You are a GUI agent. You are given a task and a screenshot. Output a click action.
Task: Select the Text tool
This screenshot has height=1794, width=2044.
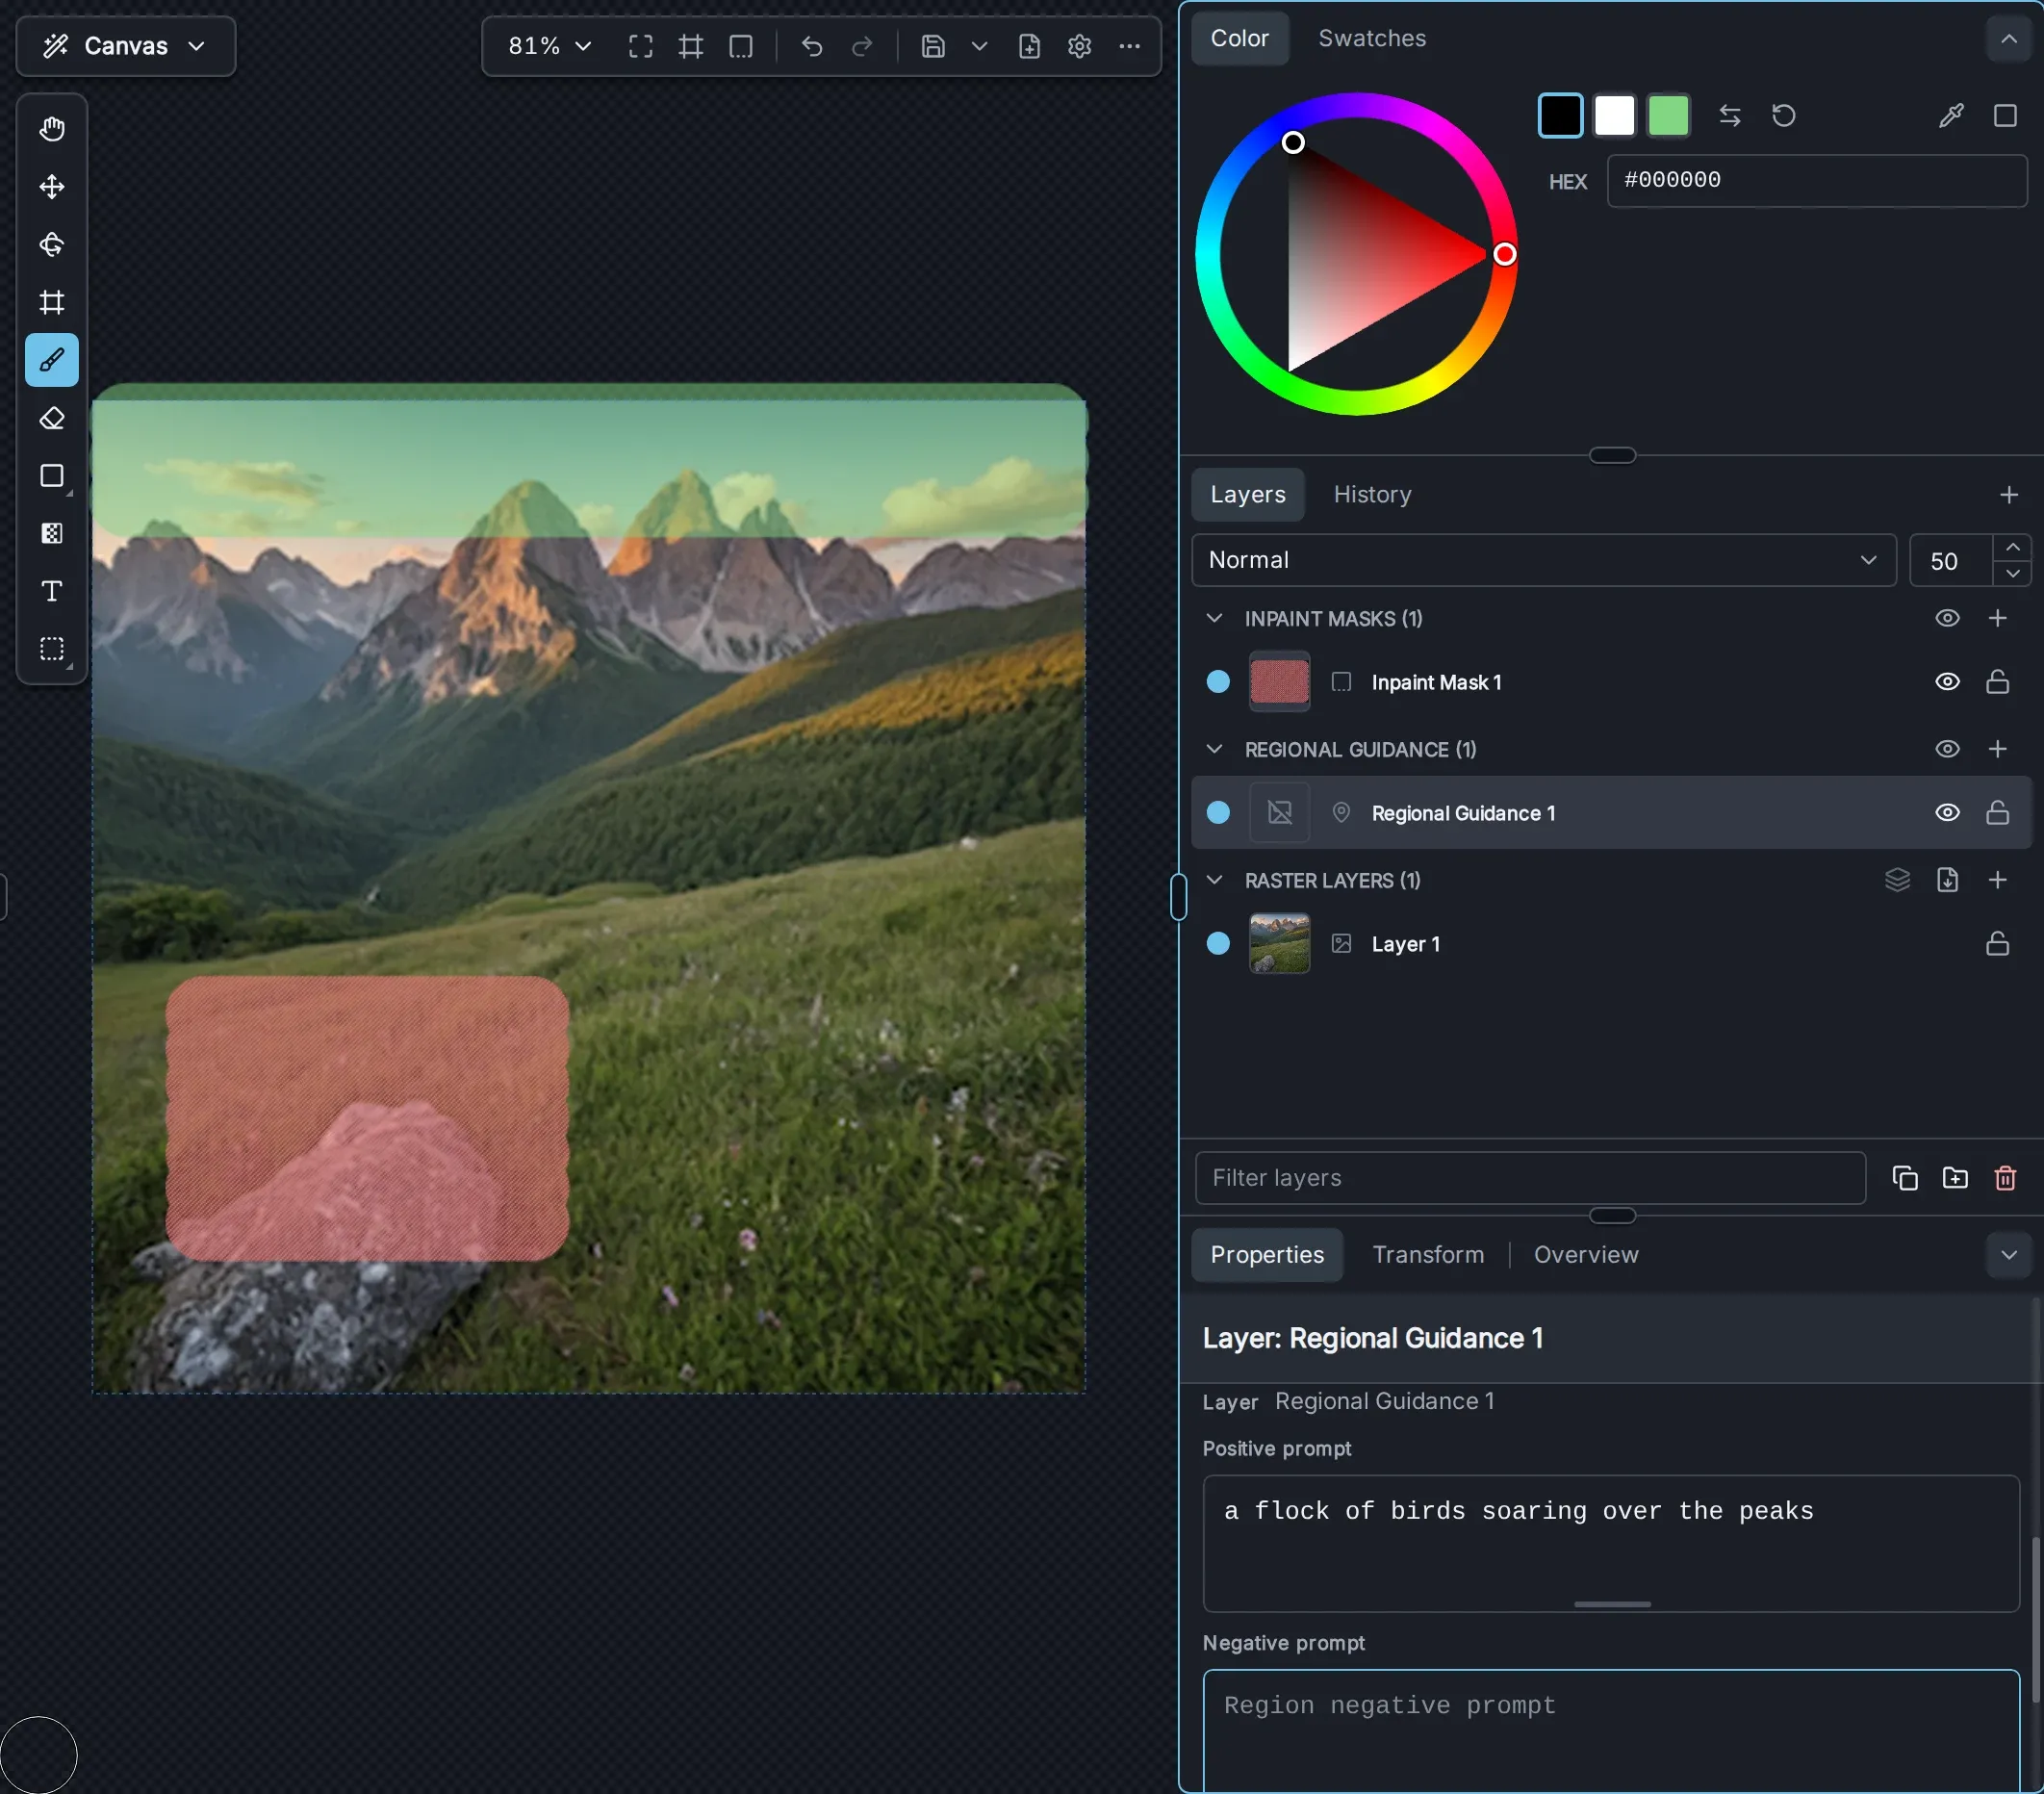[x=52, y=591]
